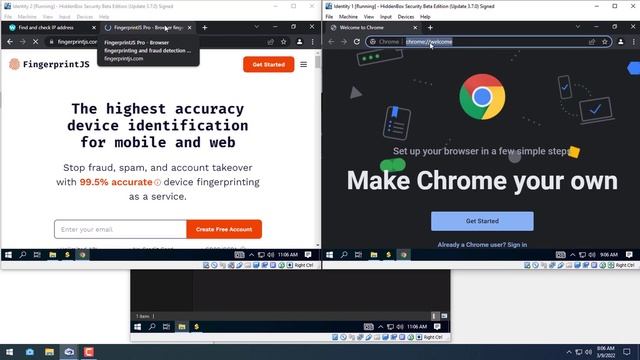The height and width of the screenshot is (360, 640).
Task: Click the chrome://welcome address bar
Action: [489, 42]
